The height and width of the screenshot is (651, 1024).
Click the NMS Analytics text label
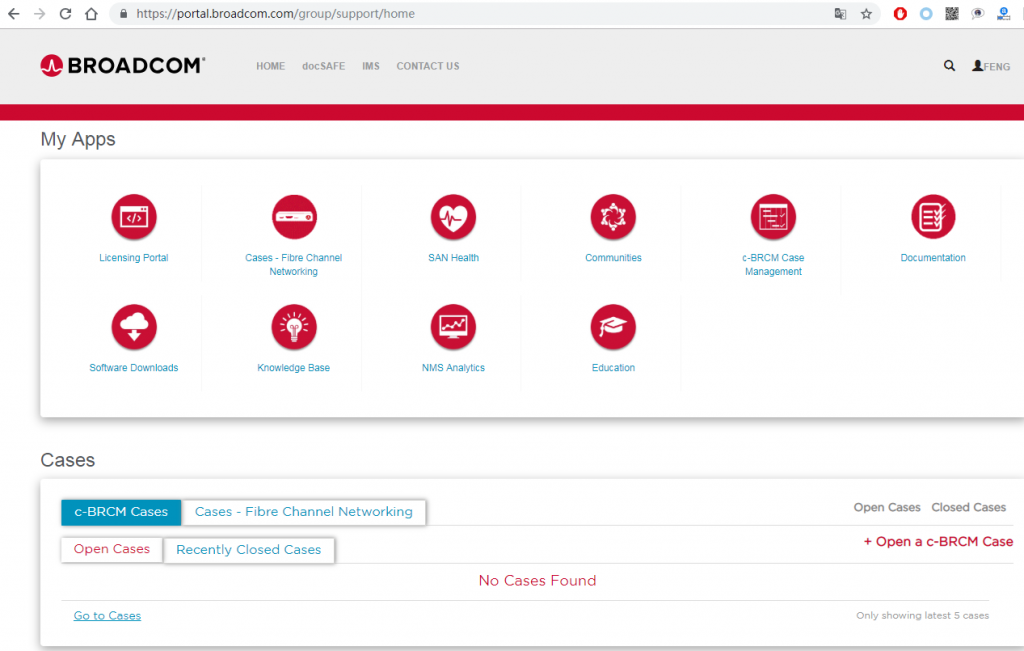[453, 368]
